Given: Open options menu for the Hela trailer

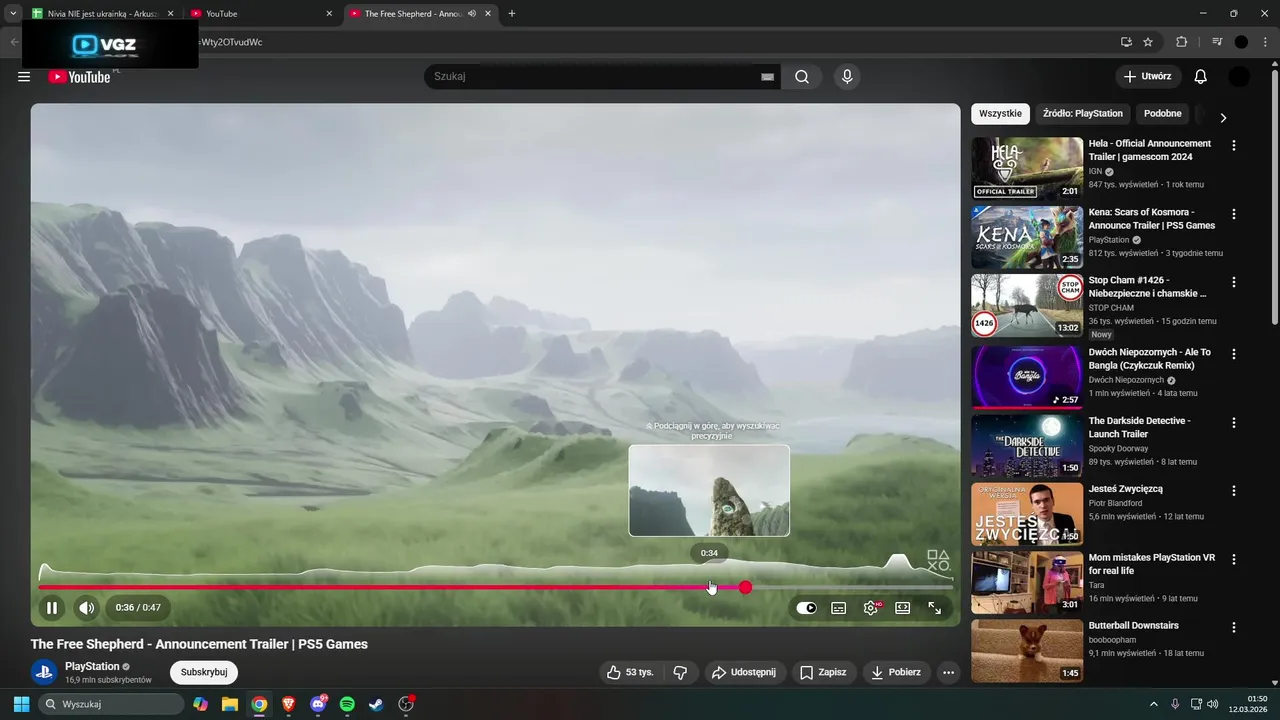Looking at the screenshot, I should click(x=1233, y=145).
